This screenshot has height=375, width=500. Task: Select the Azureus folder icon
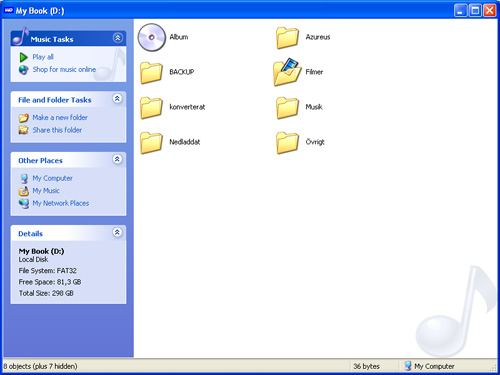tap(287, 38)
